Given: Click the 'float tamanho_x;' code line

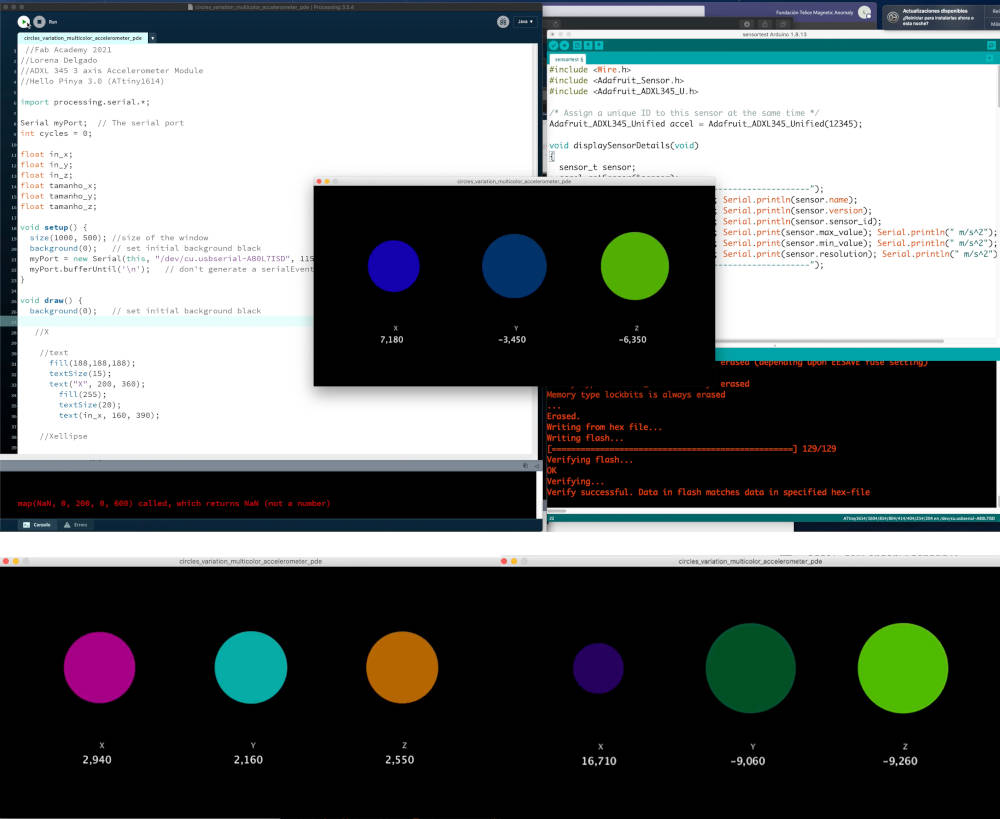Looking at the screenshot, I should tap(58, 186).
